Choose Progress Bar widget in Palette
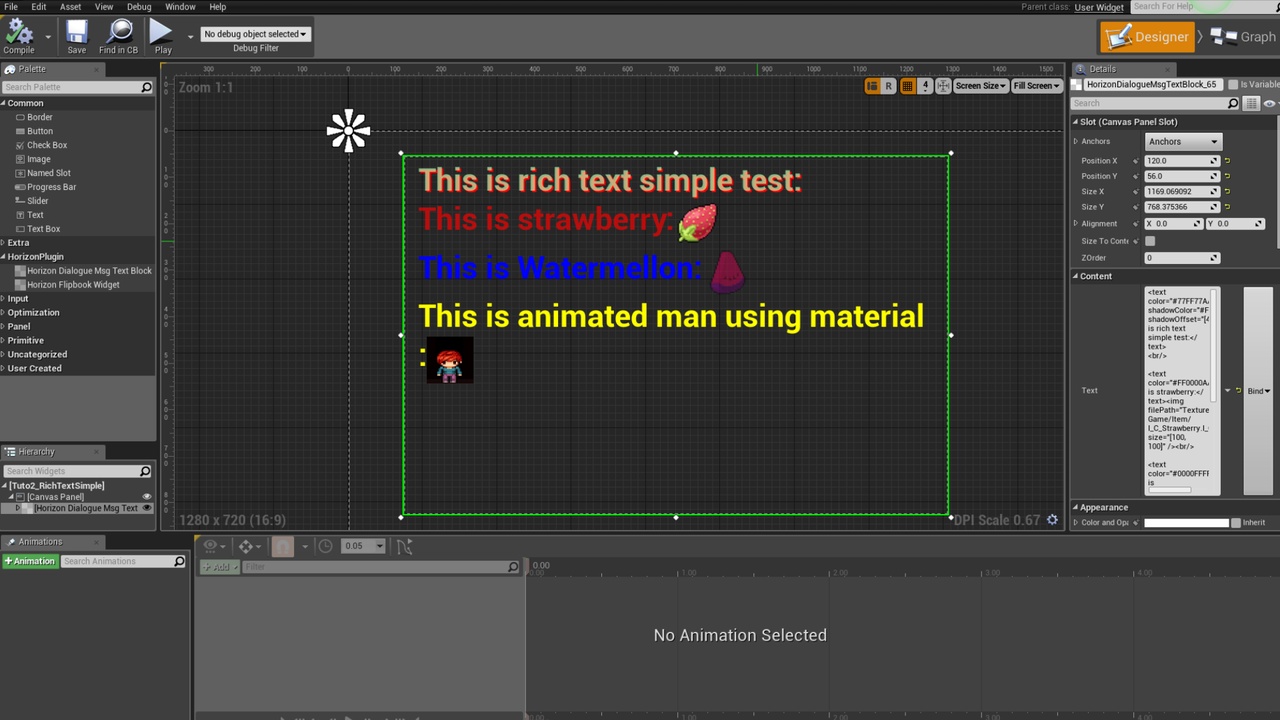 (x=51, y=187)
